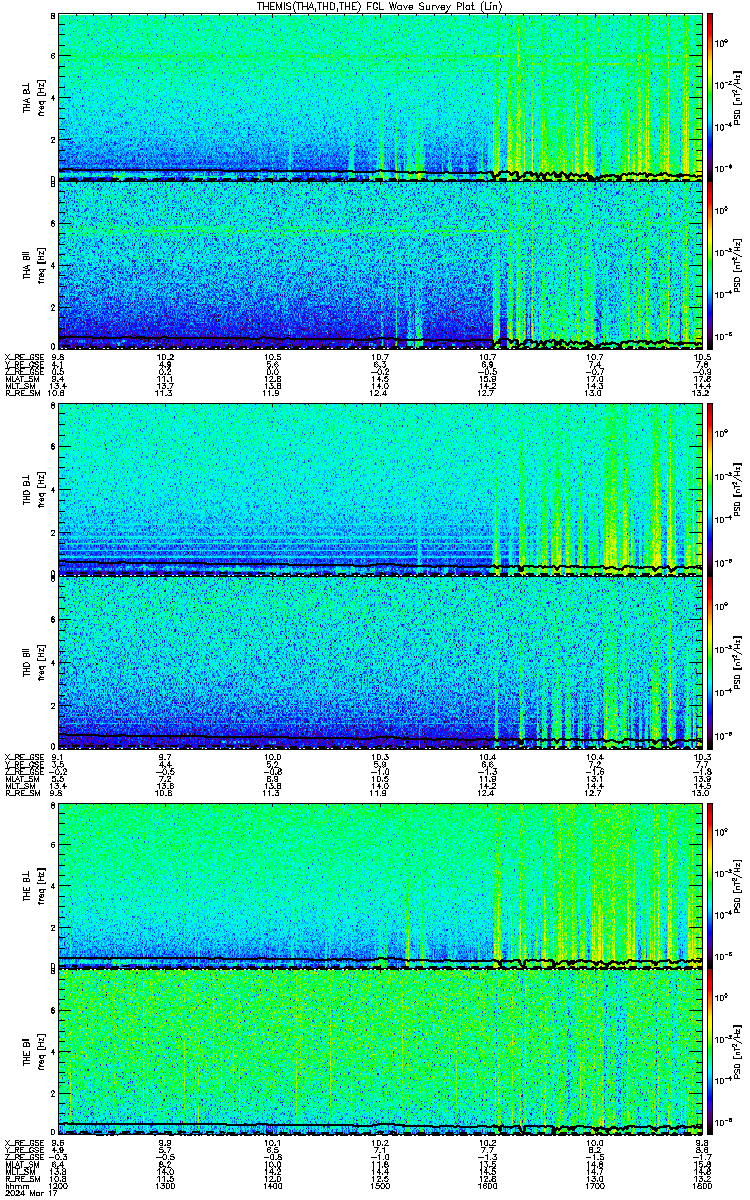Click the '1600' time tick label
The width and height of the screenshot is (750, 1200).
click(x=487, y=1184)
